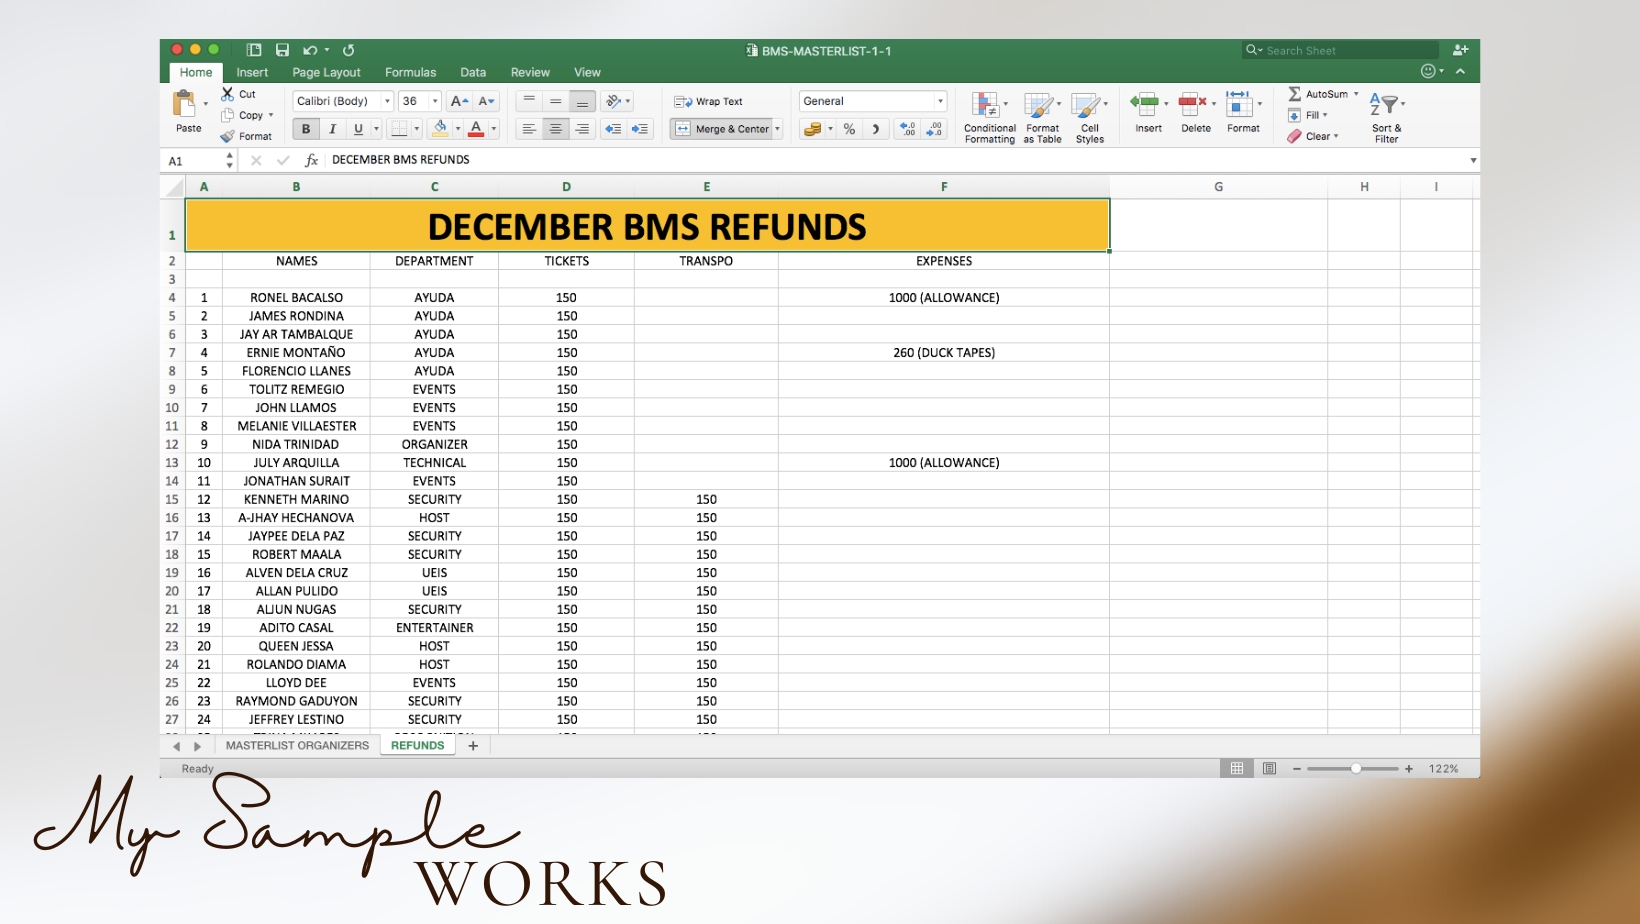Click the Format painter brush icon
This screenshot has height=924, width=1640.
point(227,136)
